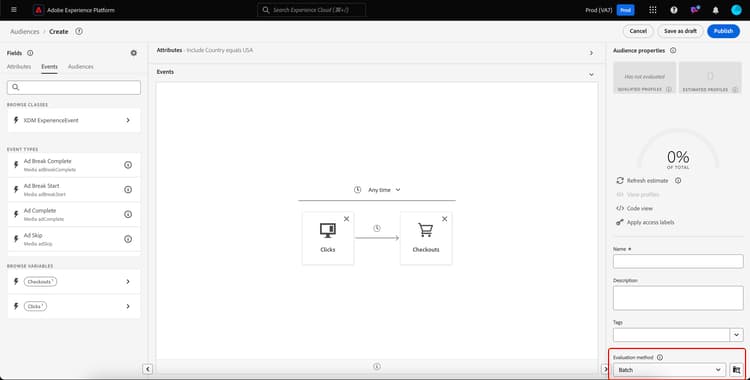Select the Ad Complete event type
Viewport: 750px width, 380px height.
(74, 214)
